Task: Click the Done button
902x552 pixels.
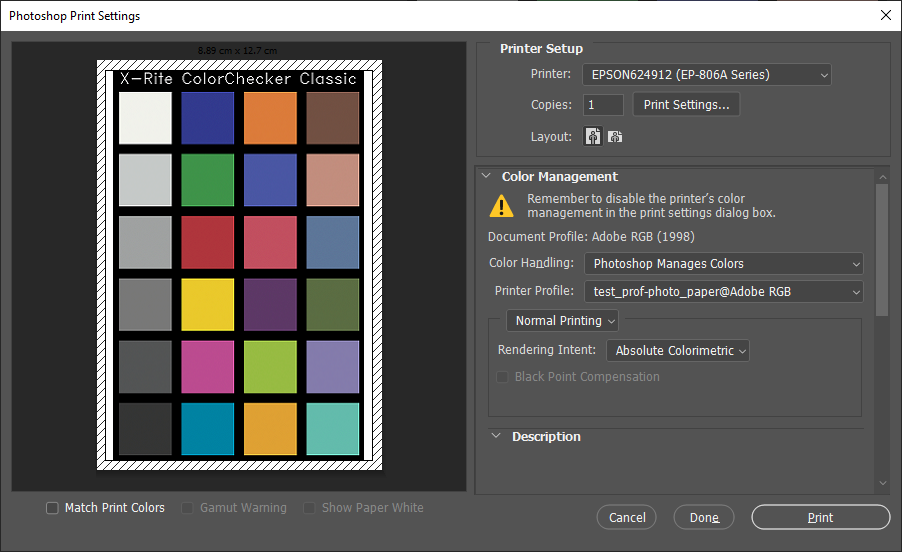Action: [x=704, y=518]
